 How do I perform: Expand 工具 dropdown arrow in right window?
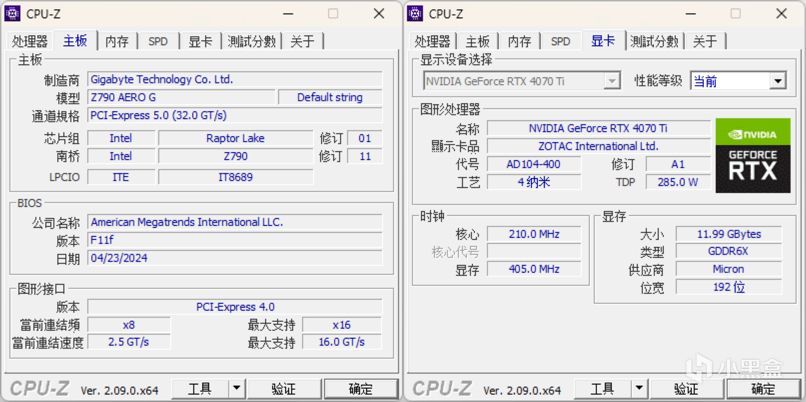point(639,389)
